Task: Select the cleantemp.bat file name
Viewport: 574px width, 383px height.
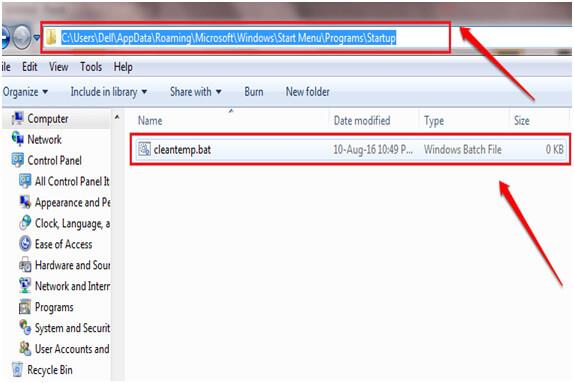Action: pyautogui.click(x=182, y=149)
